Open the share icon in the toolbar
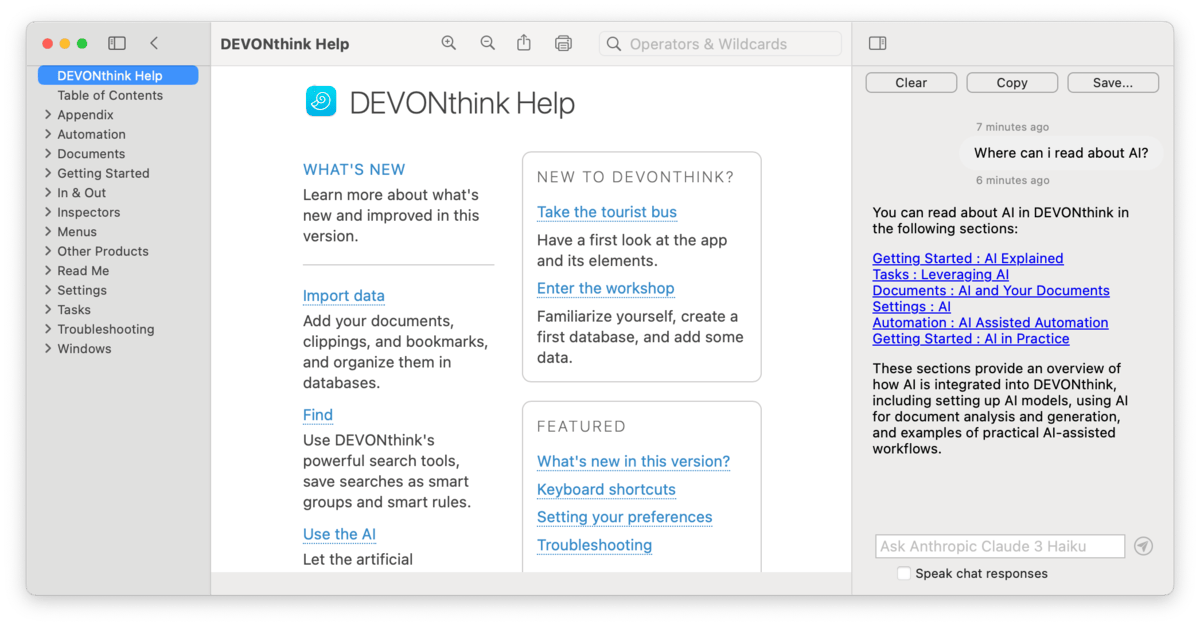 [524, 43]
